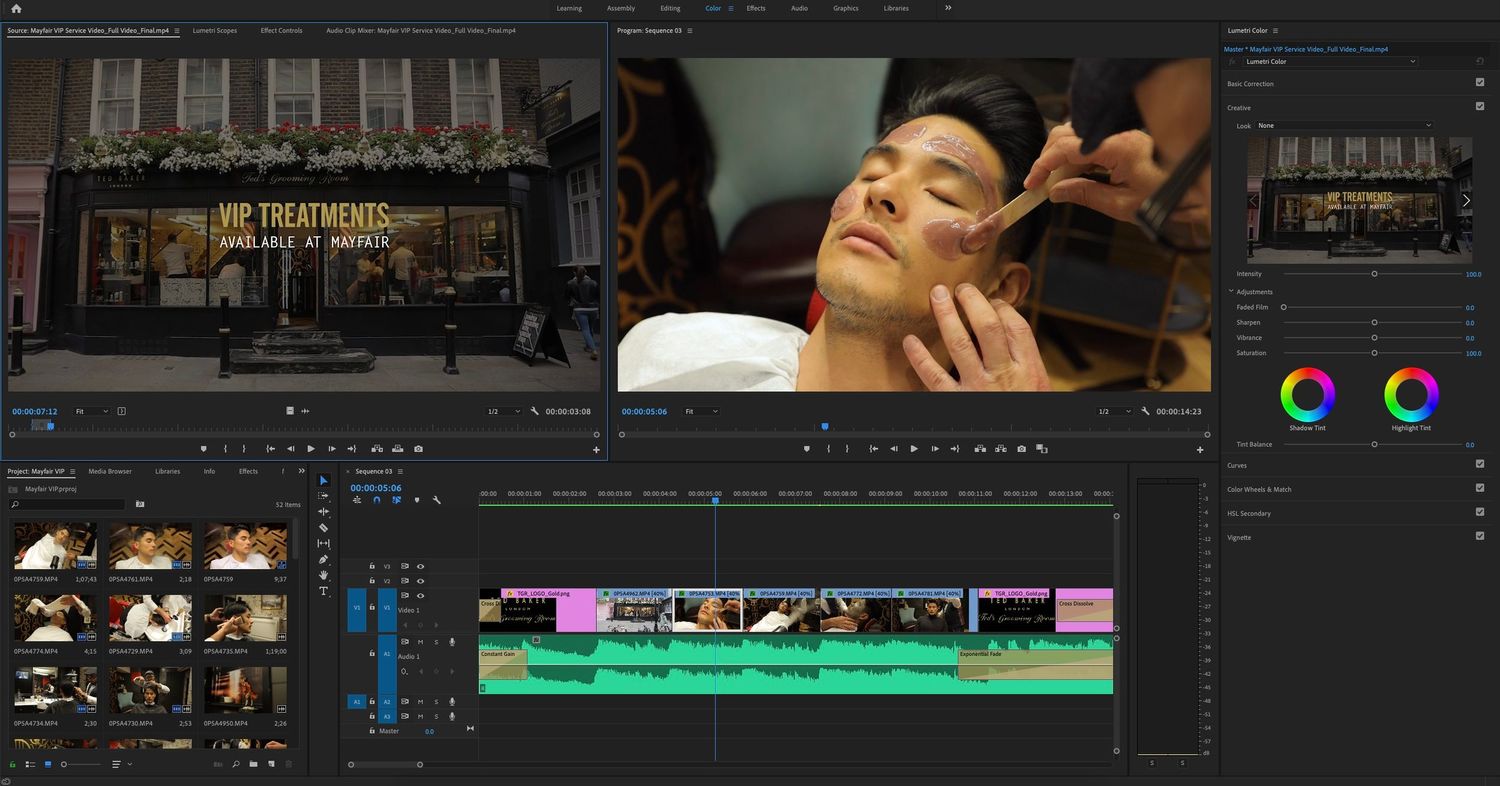Viewport: 1500px width, 786px height.
Task: Play the Program monitor sequence
Action: [914, 449]
